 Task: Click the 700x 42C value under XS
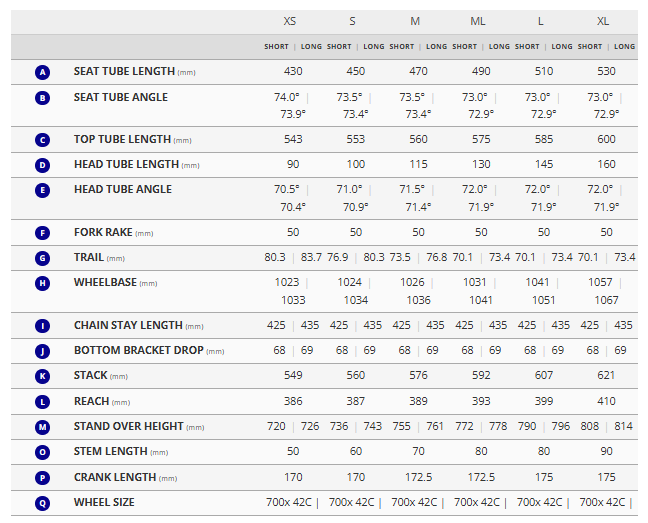[x=291, y=502]
